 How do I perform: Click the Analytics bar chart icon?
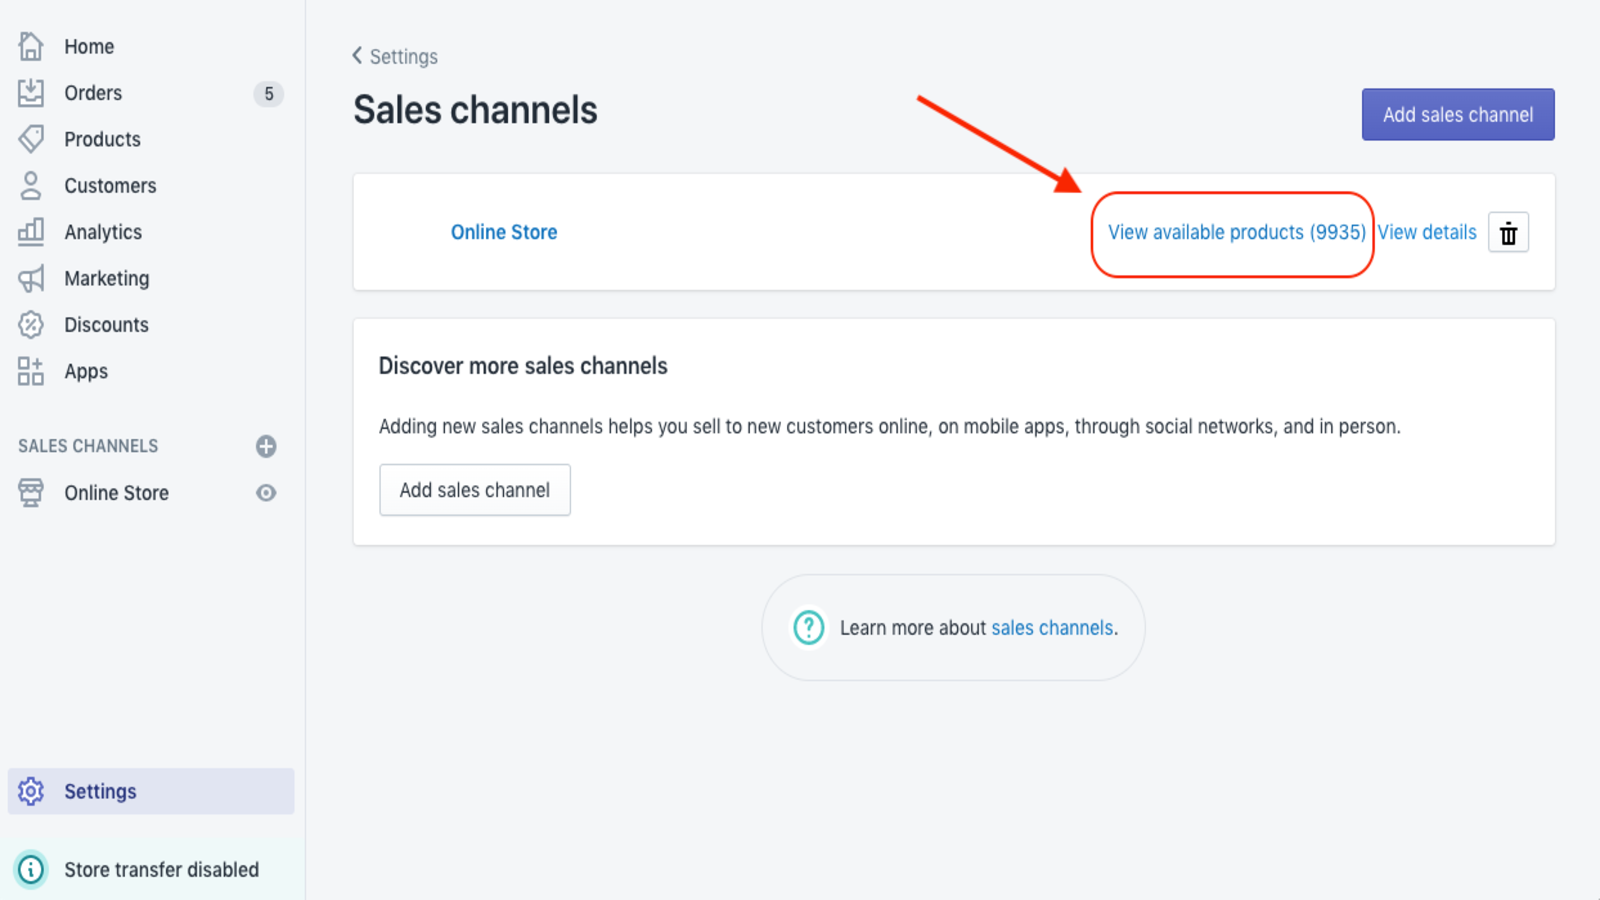coord(31,232)
